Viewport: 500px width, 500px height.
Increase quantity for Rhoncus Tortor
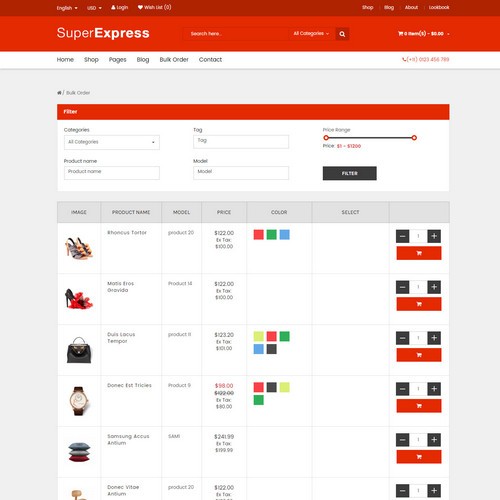click(434, 236)
